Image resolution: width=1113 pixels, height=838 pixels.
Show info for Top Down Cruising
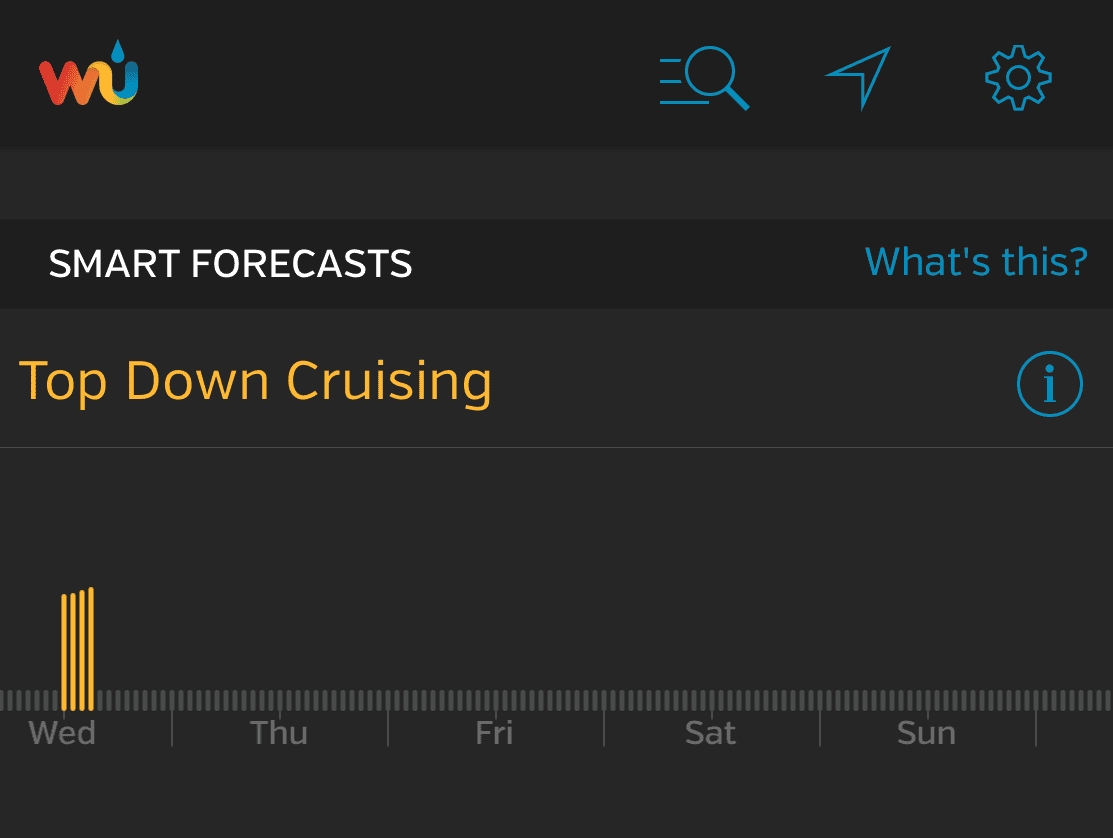[1049, 384]
